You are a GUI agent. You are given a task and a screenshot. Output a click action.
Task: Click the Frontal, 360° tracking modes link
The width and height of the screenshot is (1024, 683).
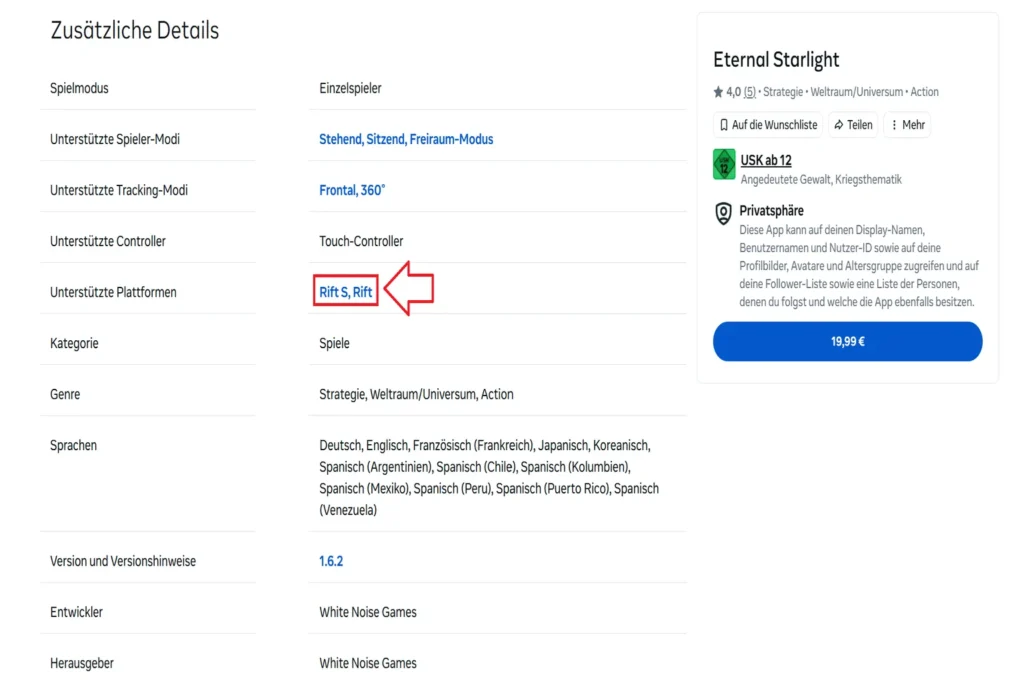(352, 190)
